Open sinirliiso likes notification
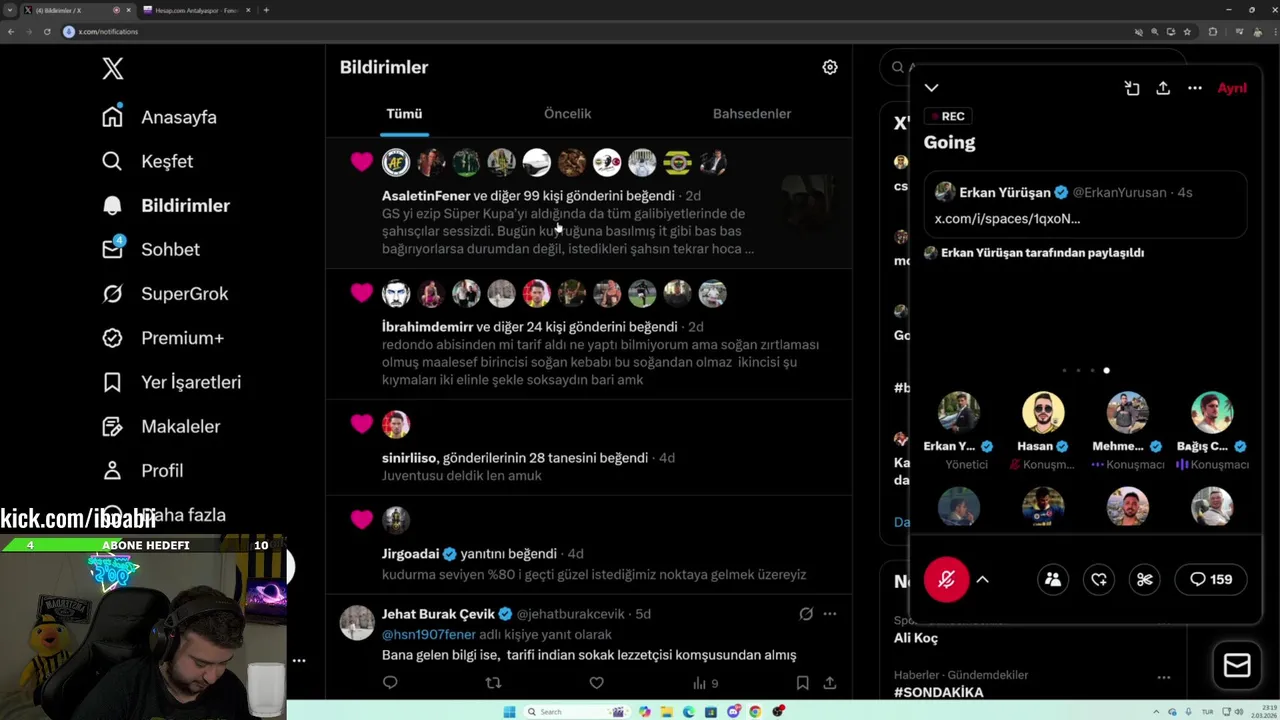This screenshot has height=720, width=1280. pyautogui.click(x=588, y=447)
